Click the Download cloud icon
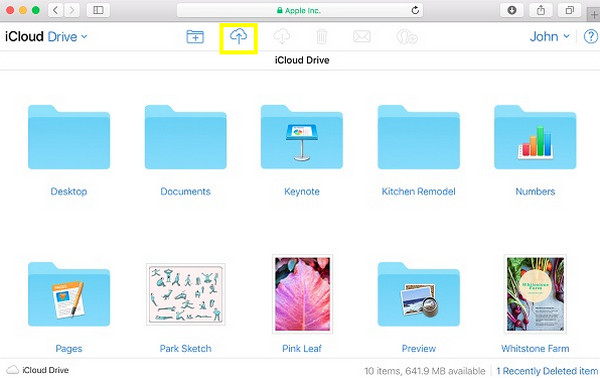The image size is (600, 378). point(282,37)
